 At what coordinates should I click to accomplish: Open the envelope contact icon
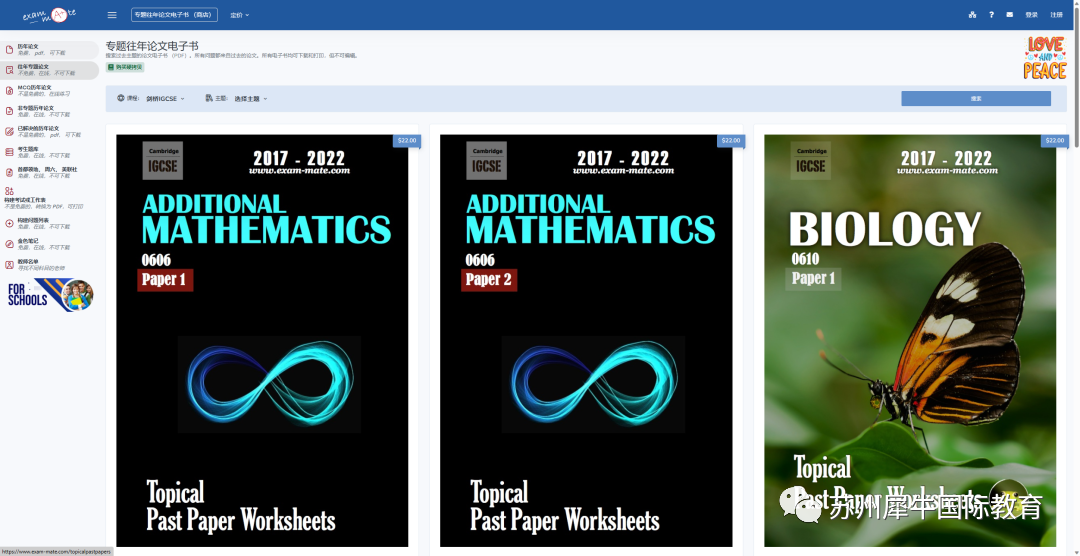1010,14
